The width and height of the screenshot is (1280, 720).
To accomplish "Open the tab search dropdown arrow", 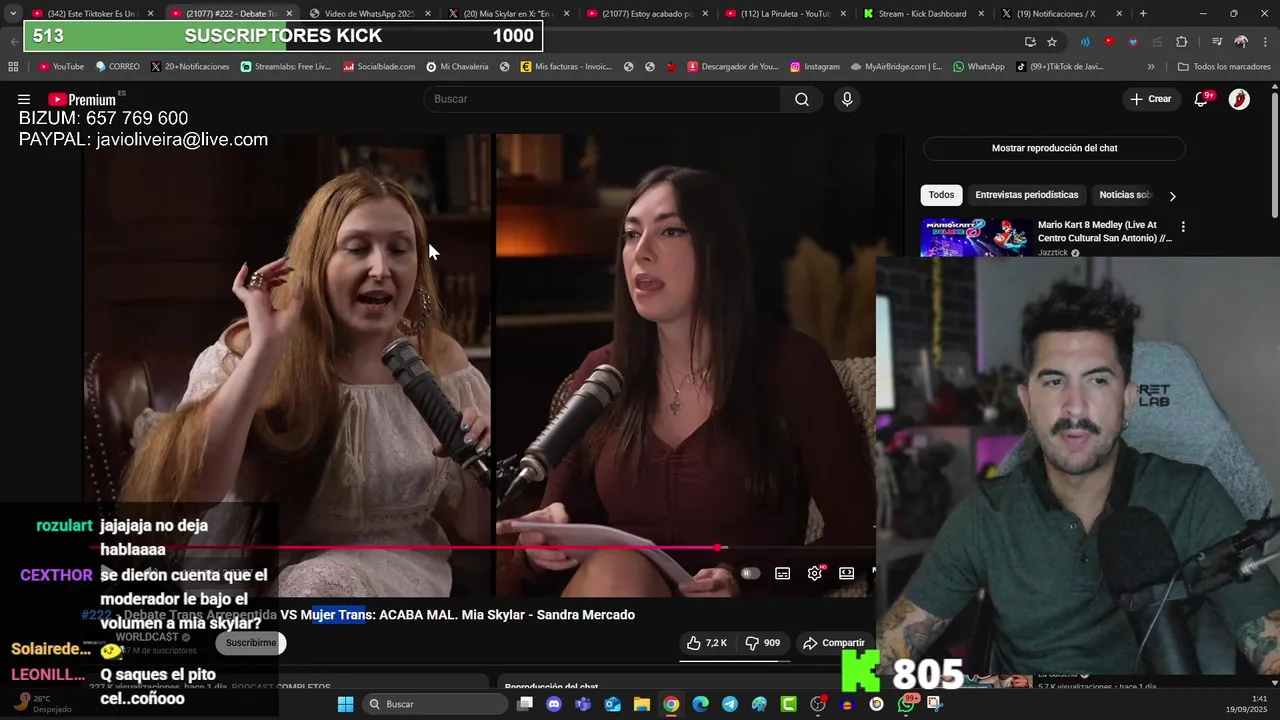I will coord(12,13).
